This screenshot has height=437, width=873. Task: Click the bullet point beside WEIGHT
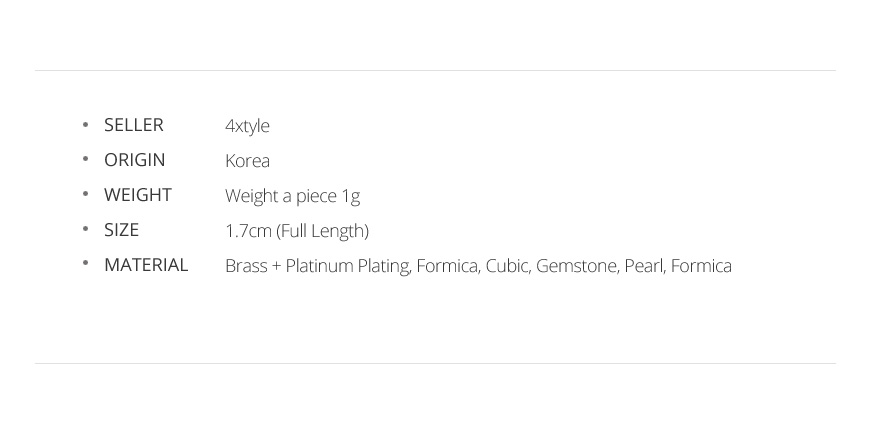tap(86, 195)
